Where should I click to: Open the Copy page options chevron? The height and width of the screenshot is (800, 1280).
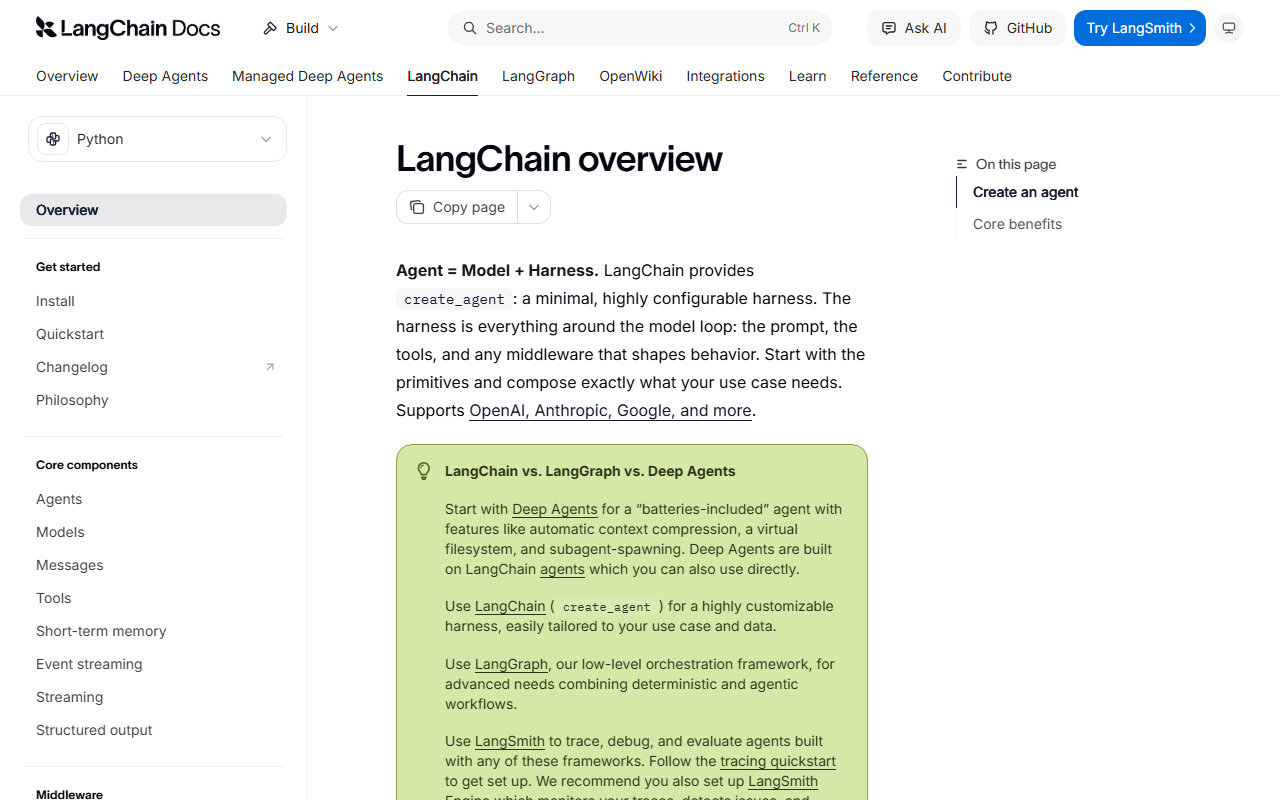coord(534,207)
